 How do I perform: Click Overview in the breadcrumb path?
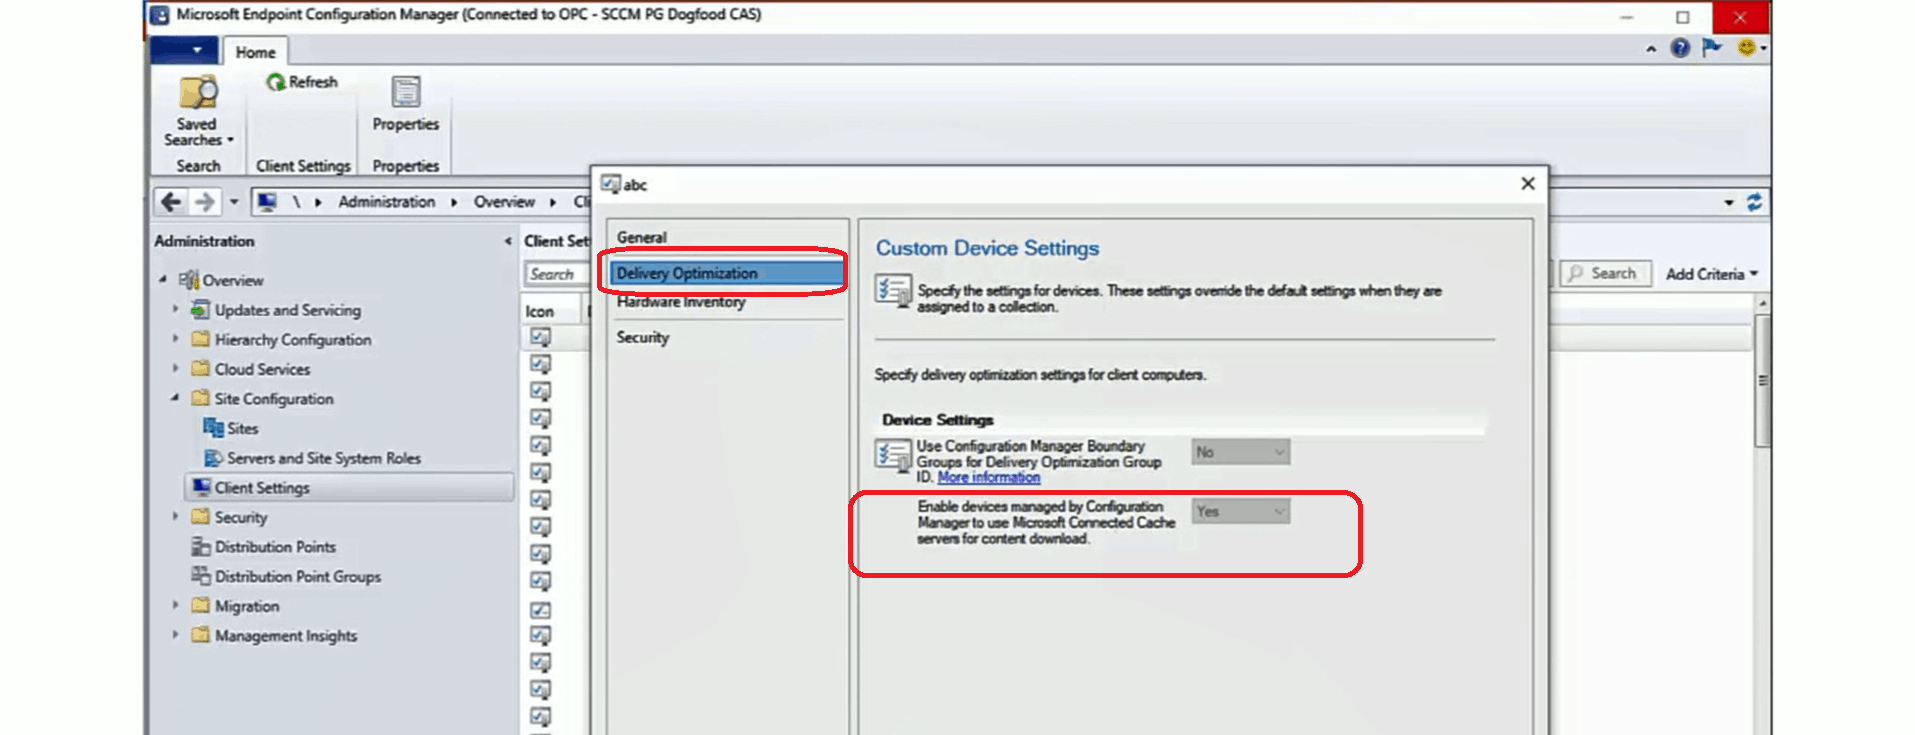504,202
